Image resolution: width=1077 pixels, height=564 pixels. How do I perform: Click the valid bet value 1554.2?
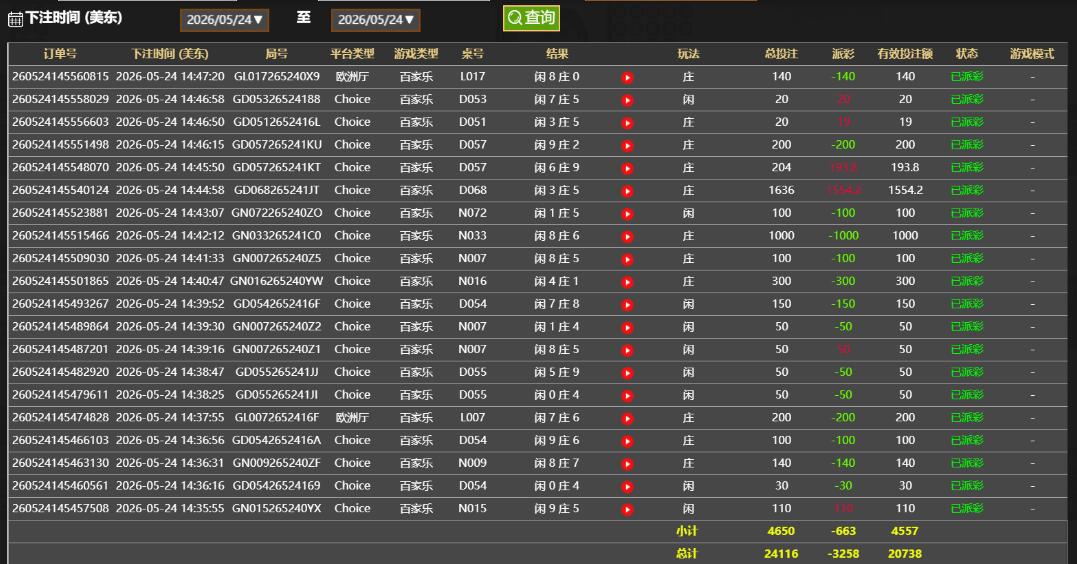pos(905,190)
